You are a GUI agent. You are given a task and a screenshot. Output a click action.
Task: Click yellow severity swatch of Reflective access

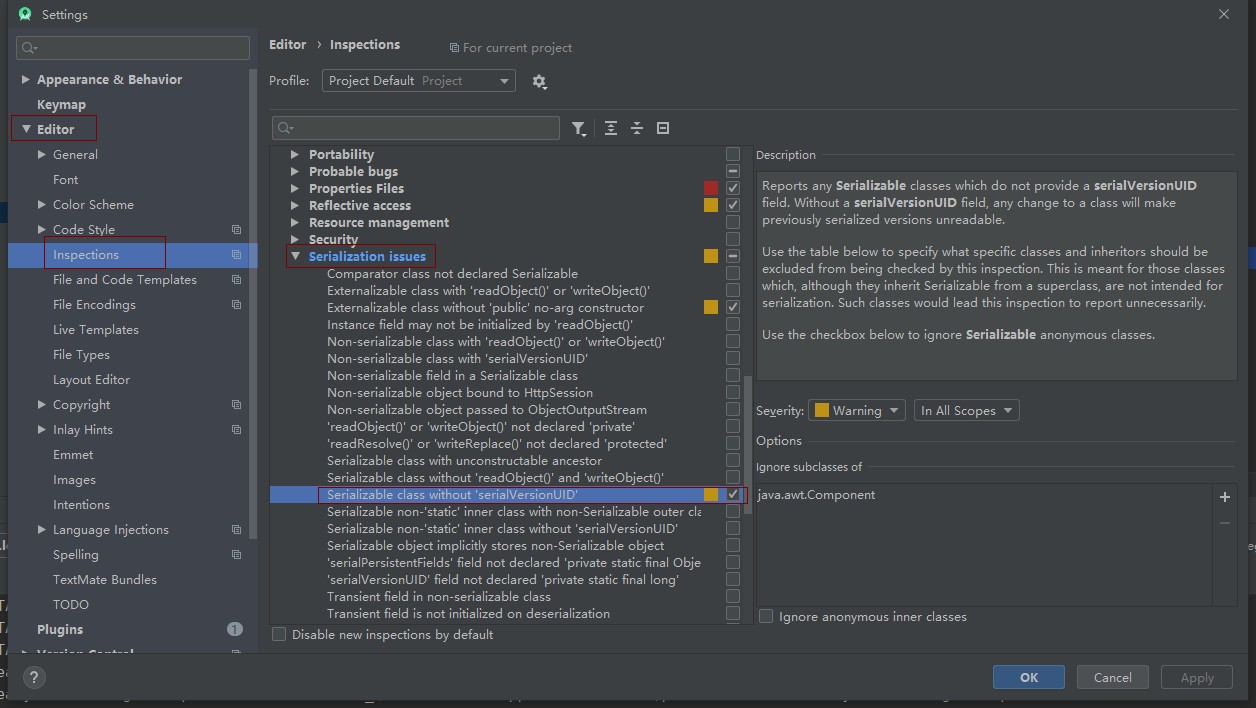pyautogui.click(x=711, y=205)
